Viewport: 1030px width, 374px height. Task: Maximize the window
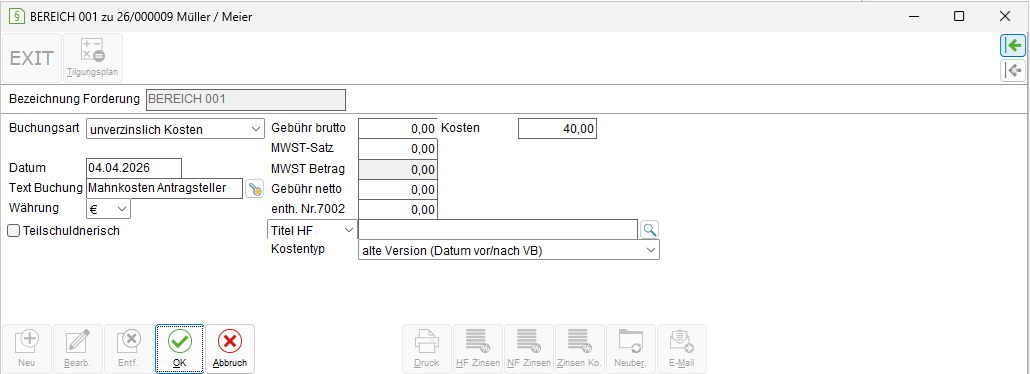pos(959,16)
